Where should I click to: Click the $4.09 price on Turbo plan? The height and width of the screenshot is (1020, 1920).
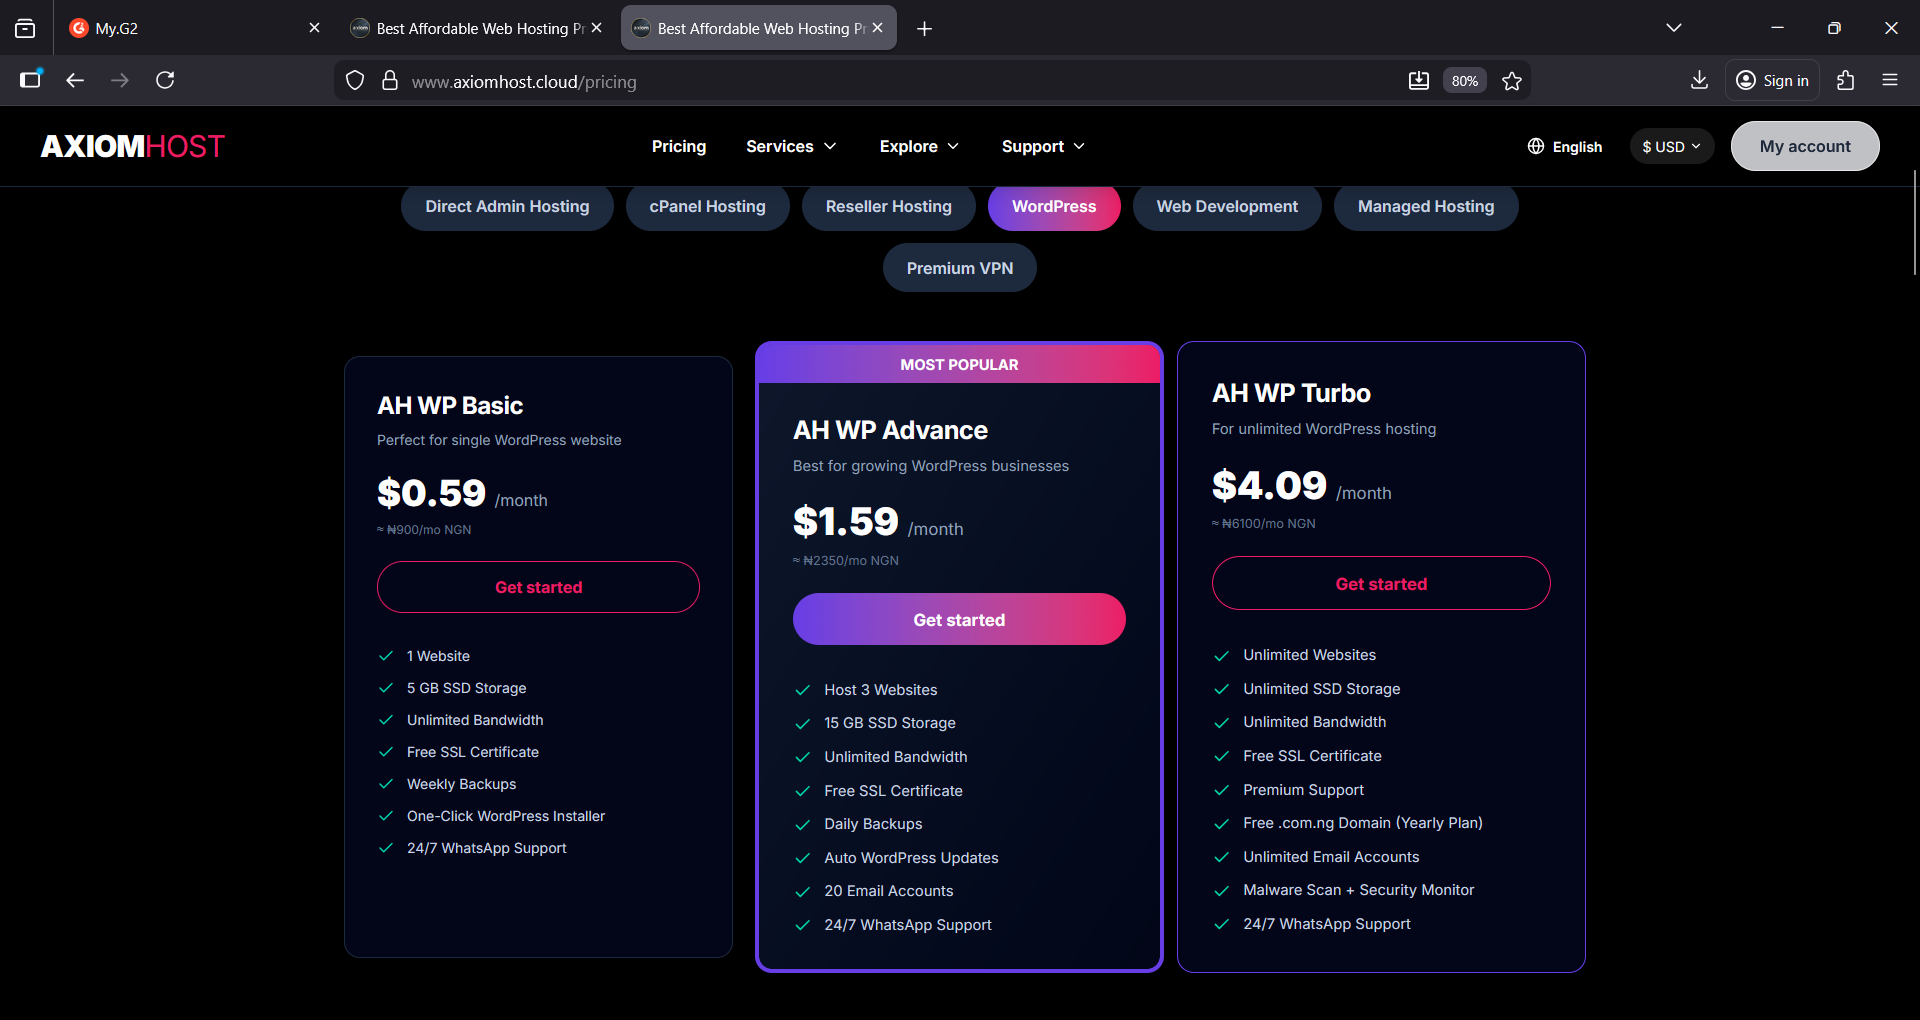[x=1269, y=485]
